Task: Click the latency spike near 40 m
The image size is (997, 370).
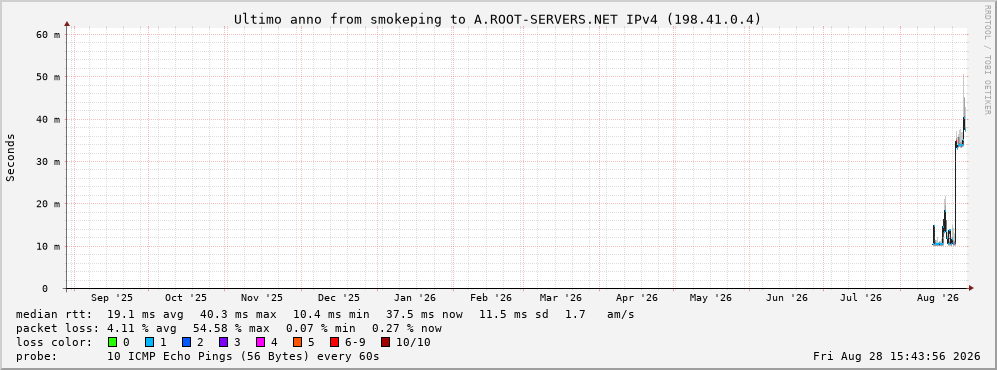Action: (964, 121)
